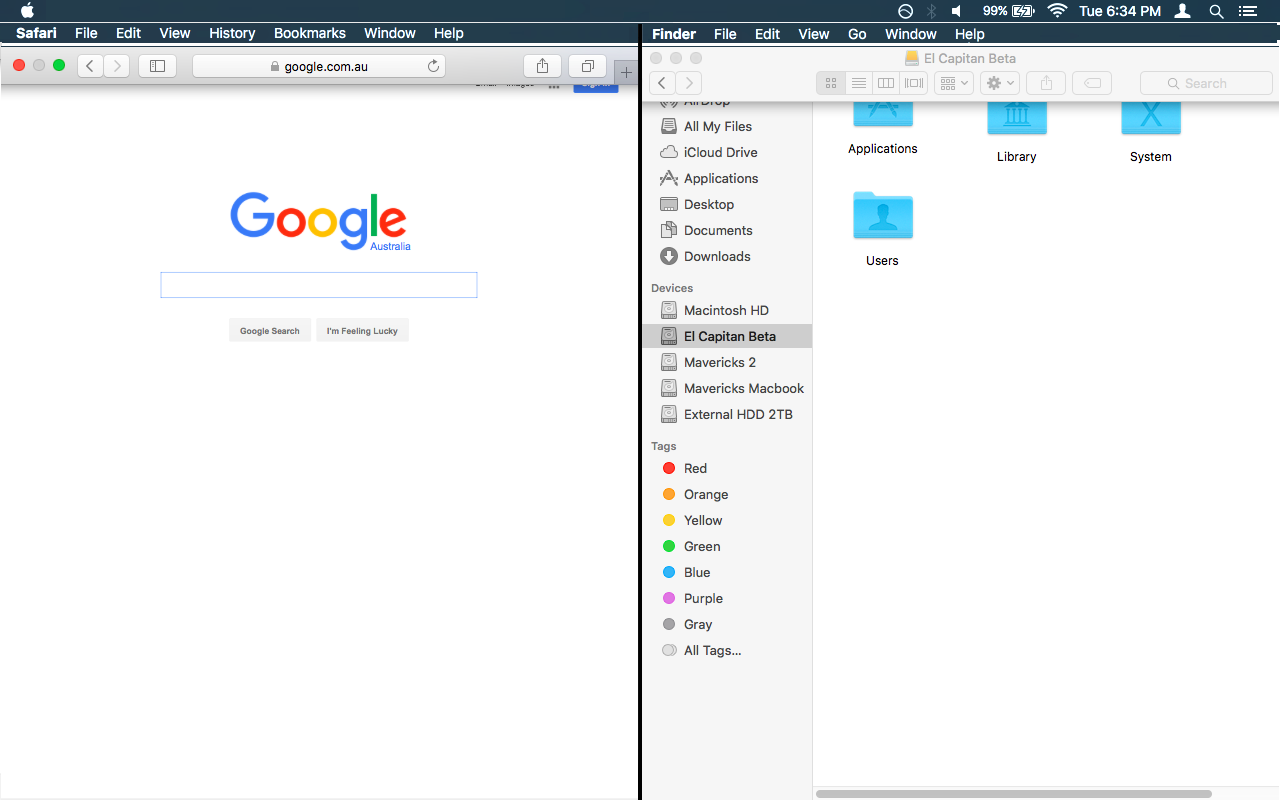Select Macintosh HD device

click(x=727, y=310)
